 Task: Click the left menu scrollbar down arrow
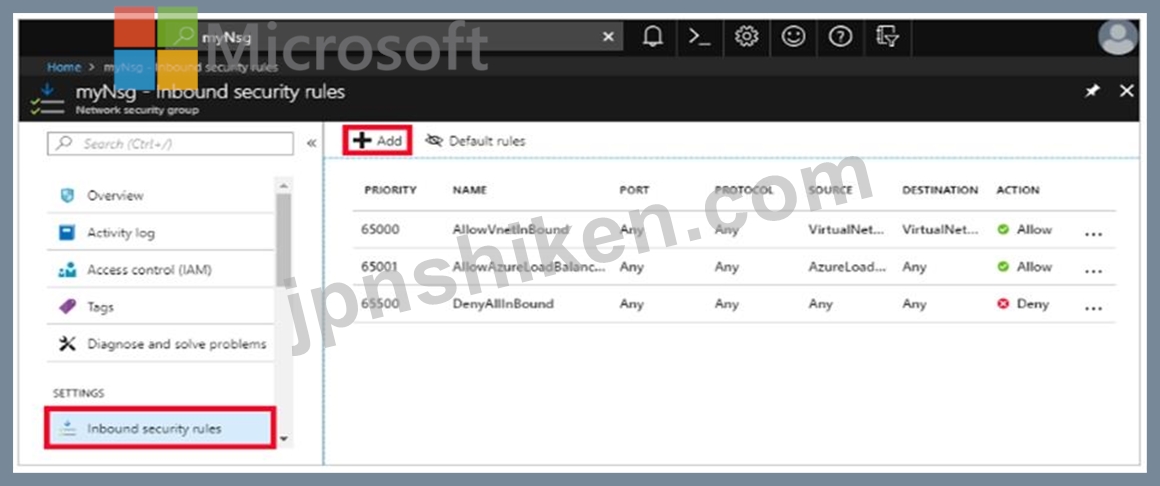284,439
